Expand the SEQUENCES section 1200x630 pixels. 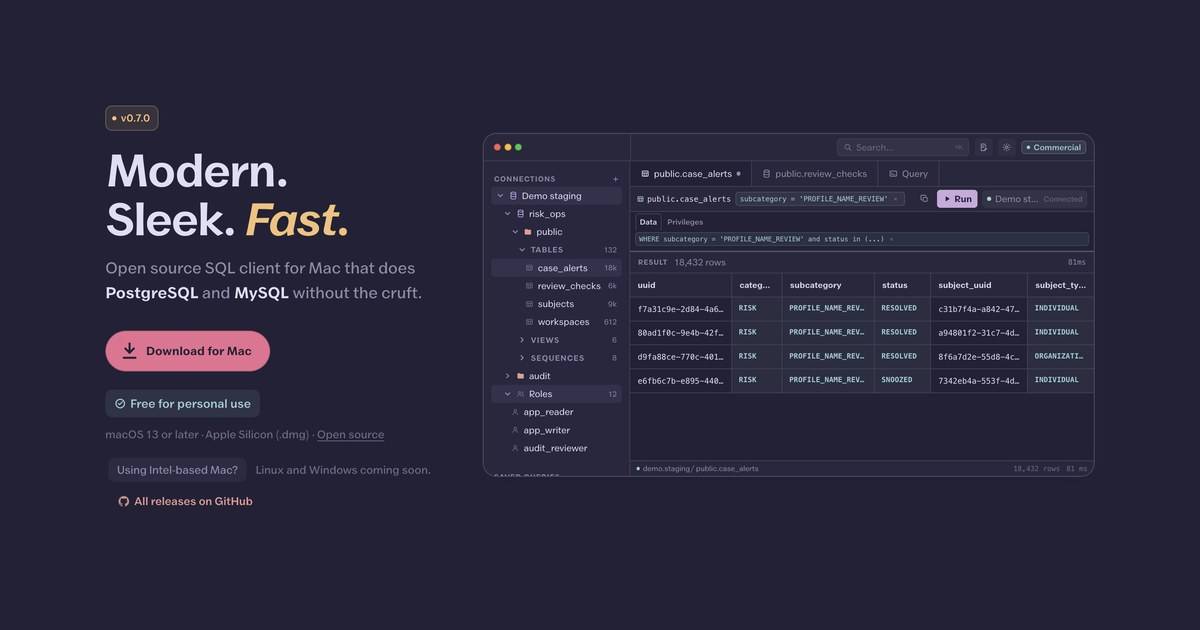point(522,358)
